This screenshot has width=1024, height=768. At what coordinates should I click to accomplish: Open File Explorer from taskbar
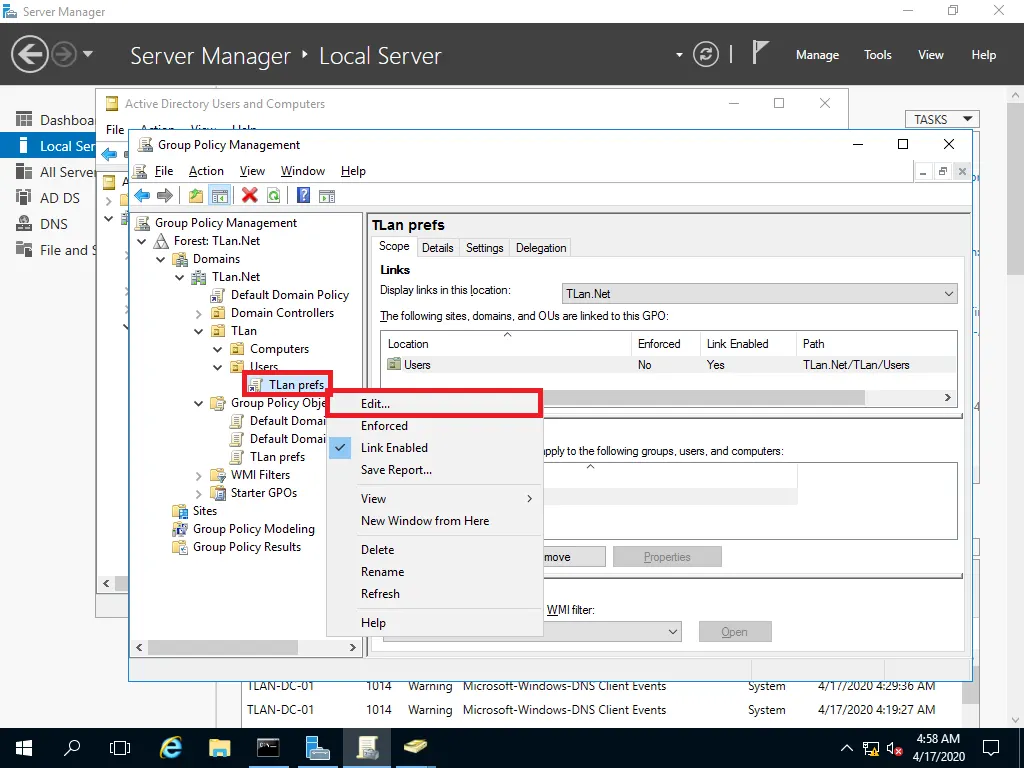coord(220,748)
